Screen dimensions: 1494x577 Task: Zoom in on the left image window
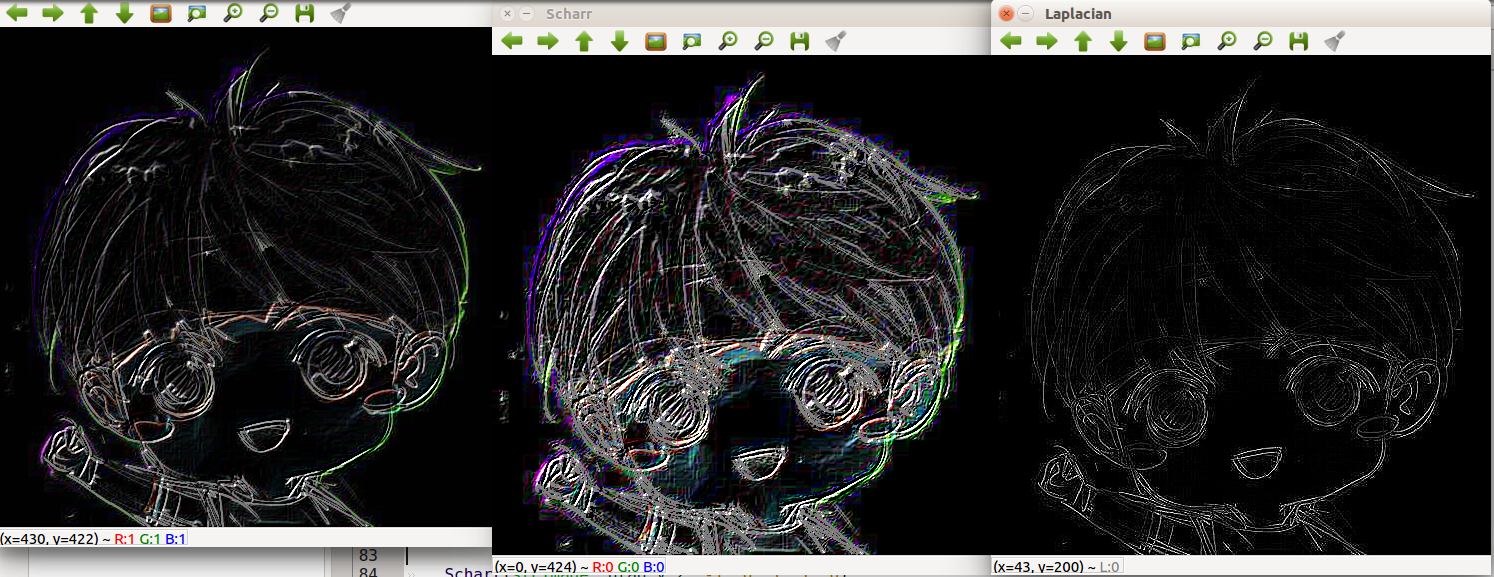(232, 13)
